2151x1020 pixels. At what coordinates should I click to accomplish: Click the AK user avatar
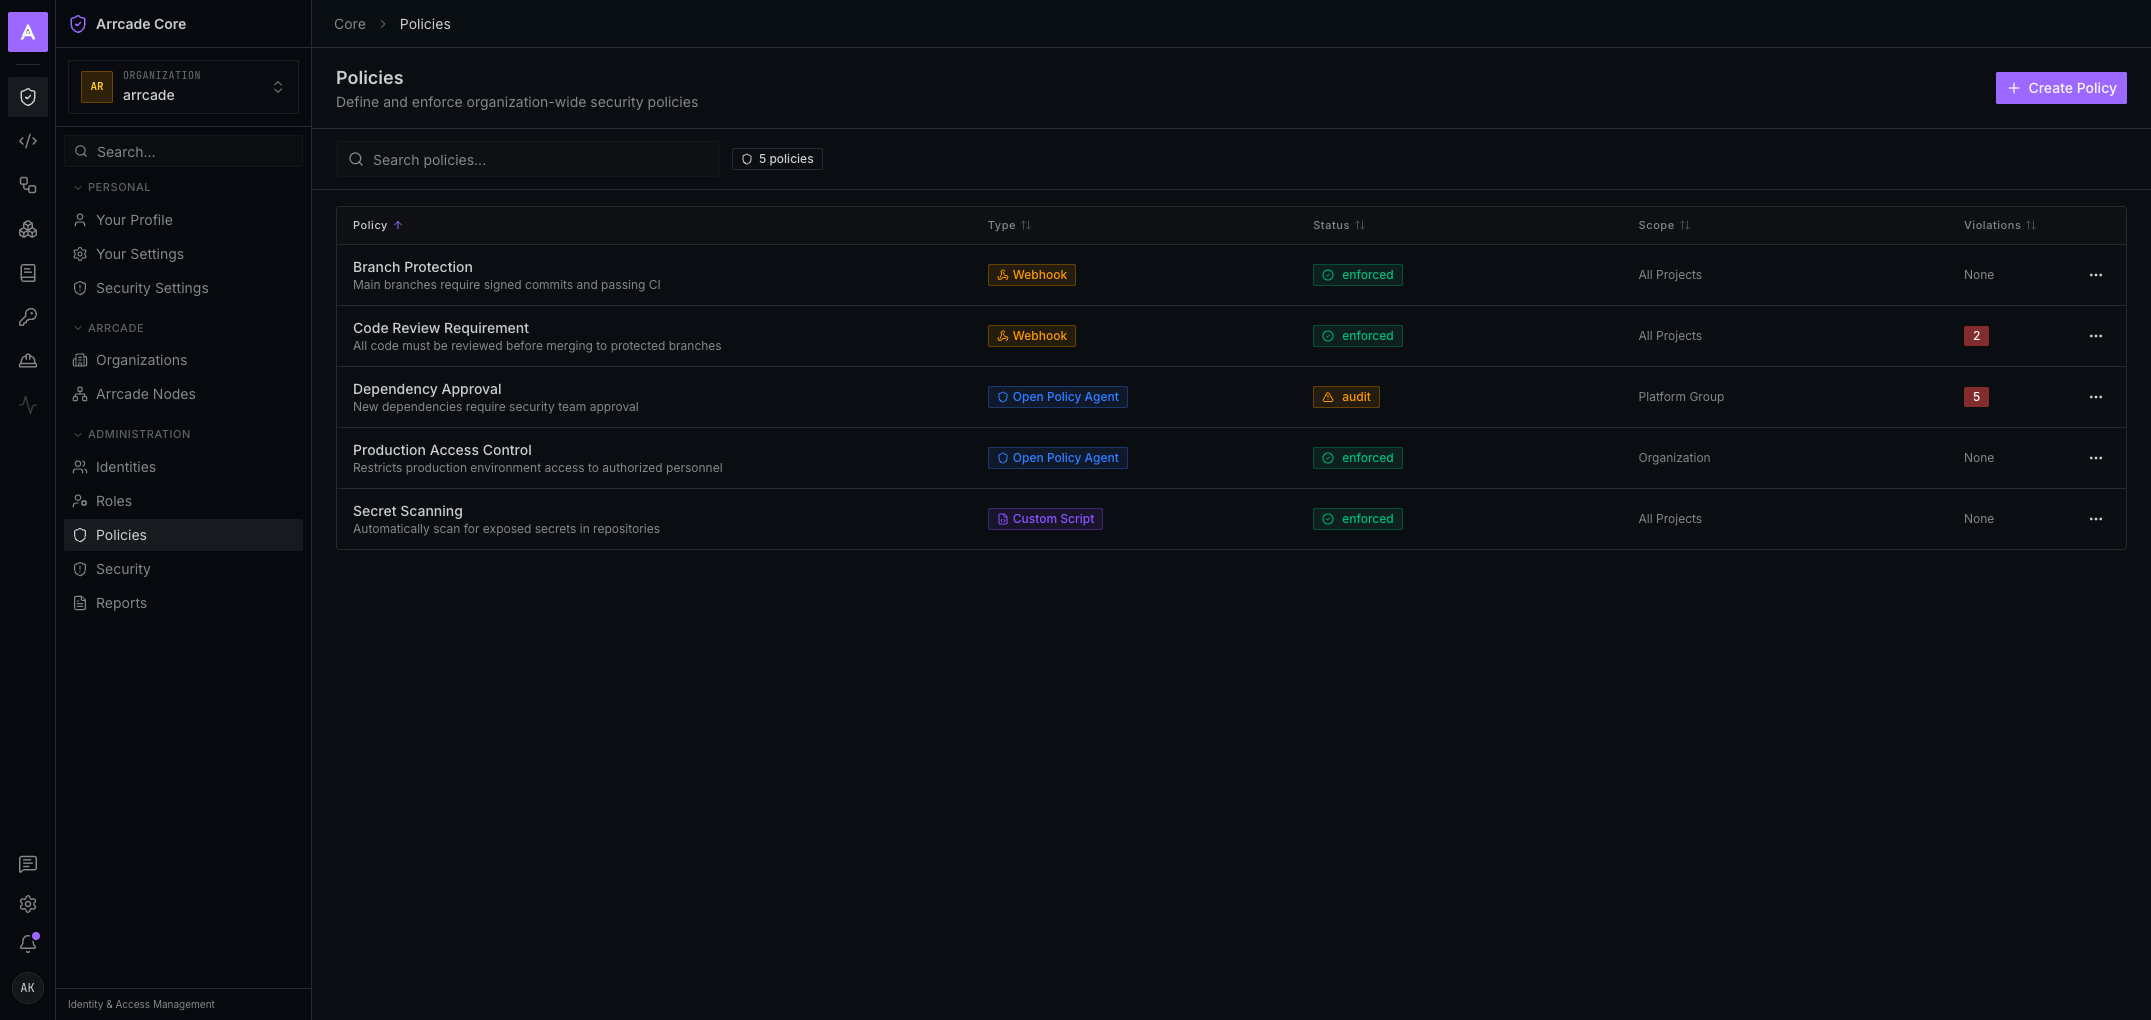28,988
